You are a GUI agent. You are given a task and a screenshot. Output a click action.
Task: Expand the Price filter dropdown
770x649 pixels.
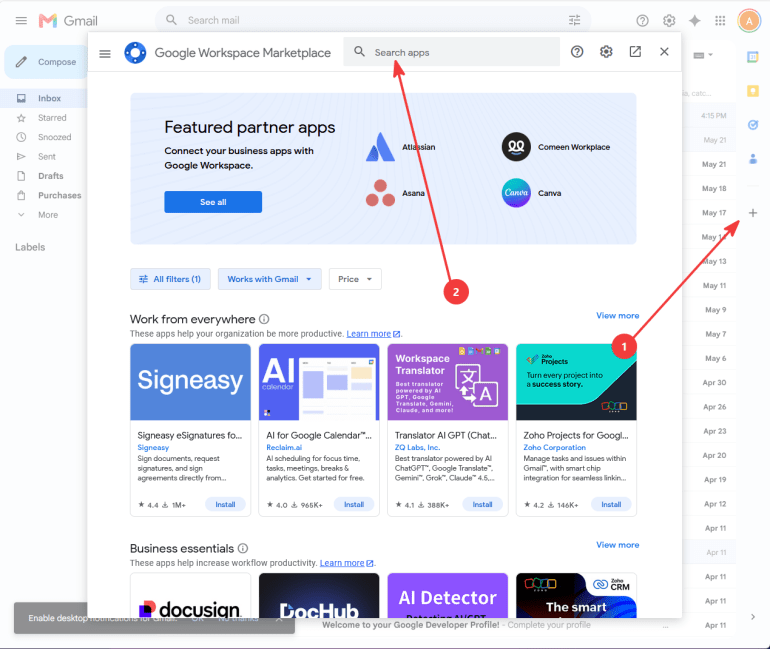pyautogui.click(x=355, y=279)
